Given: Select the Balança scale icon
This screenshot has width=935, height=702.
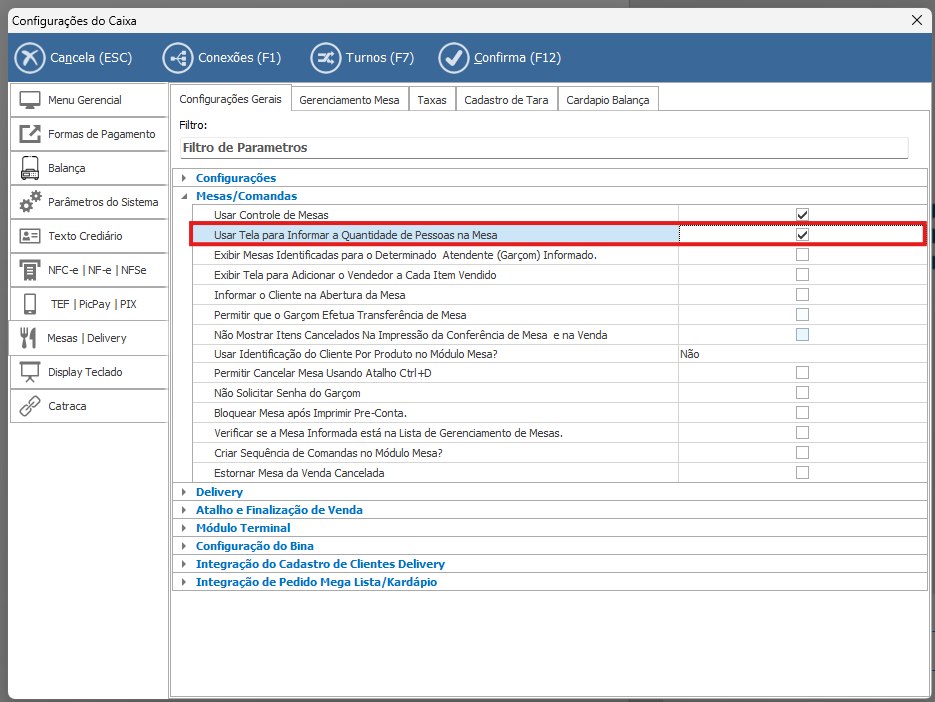Looking at the screenshot, I should (x=30, y=168).
